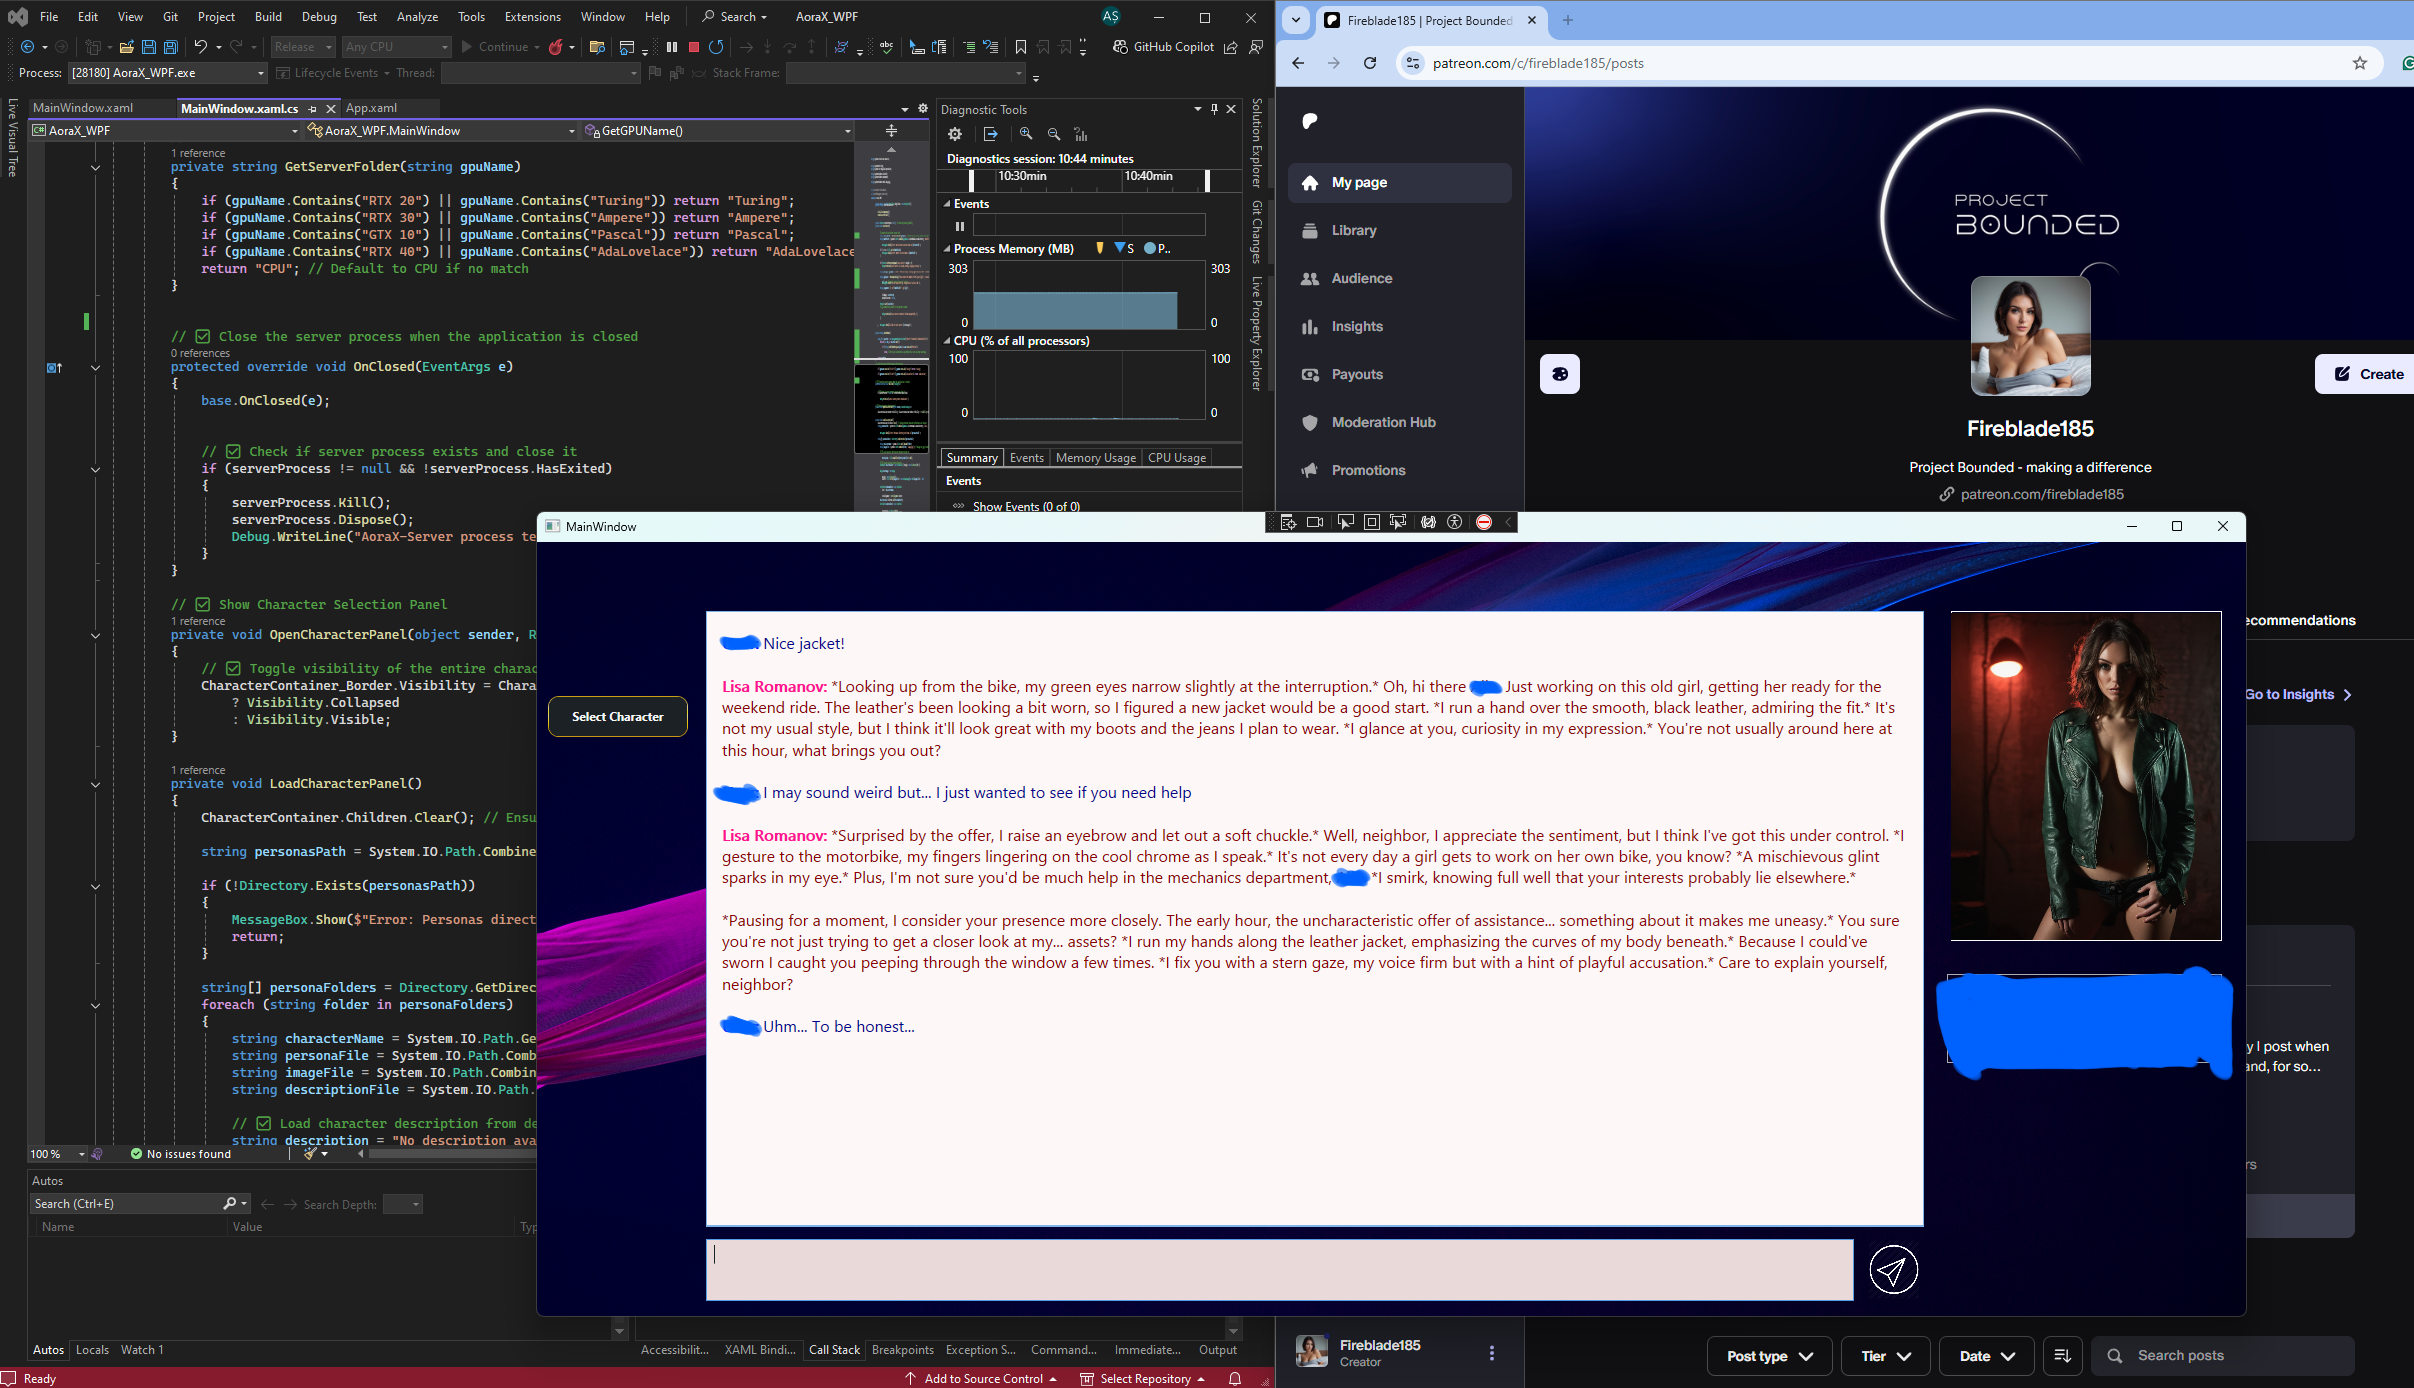The width and height of the screenshot is (2414, 1388).
Task: Open the Process dropdown showing AoraX_WPF.exe
Action: (x=167, y=73)
